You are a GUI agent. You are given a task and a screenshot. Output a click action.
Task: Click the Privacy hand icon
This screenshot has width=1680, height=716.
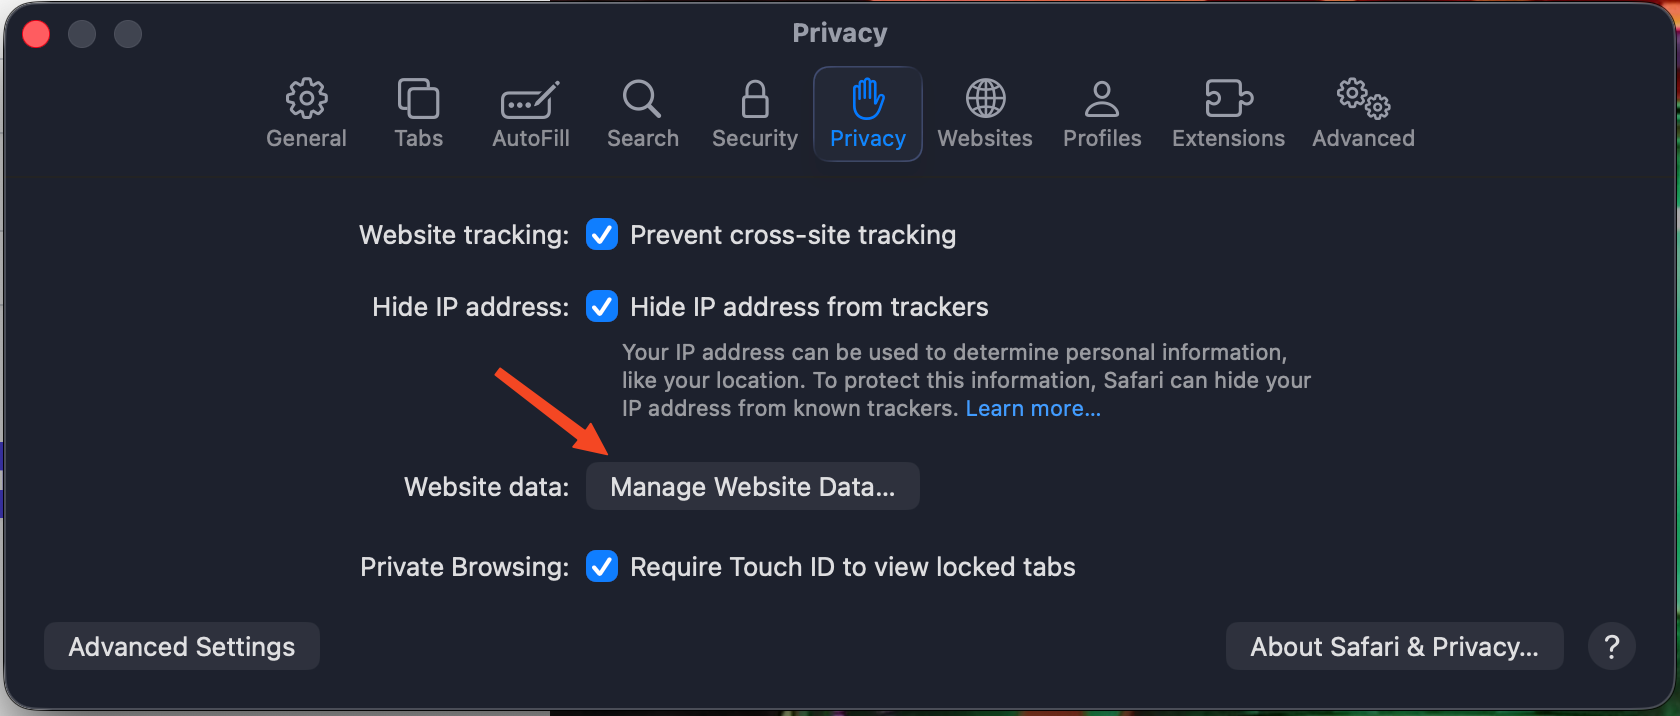pyautogui.click(x=867, y=99)
